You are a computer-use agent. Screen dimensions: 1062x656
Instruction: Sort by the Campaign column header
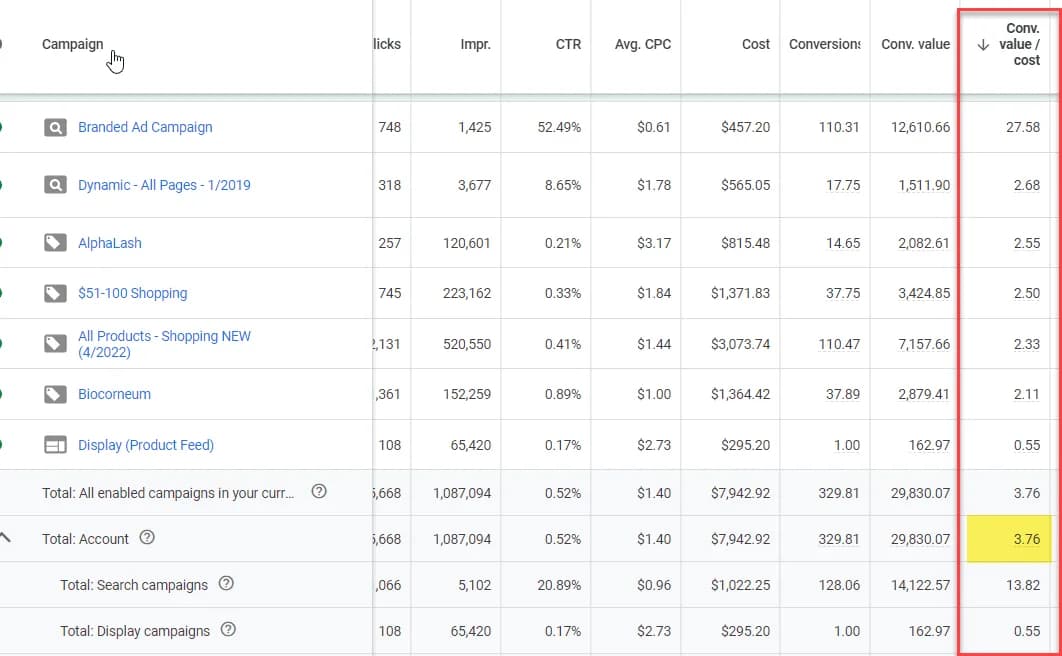point(72,44)
